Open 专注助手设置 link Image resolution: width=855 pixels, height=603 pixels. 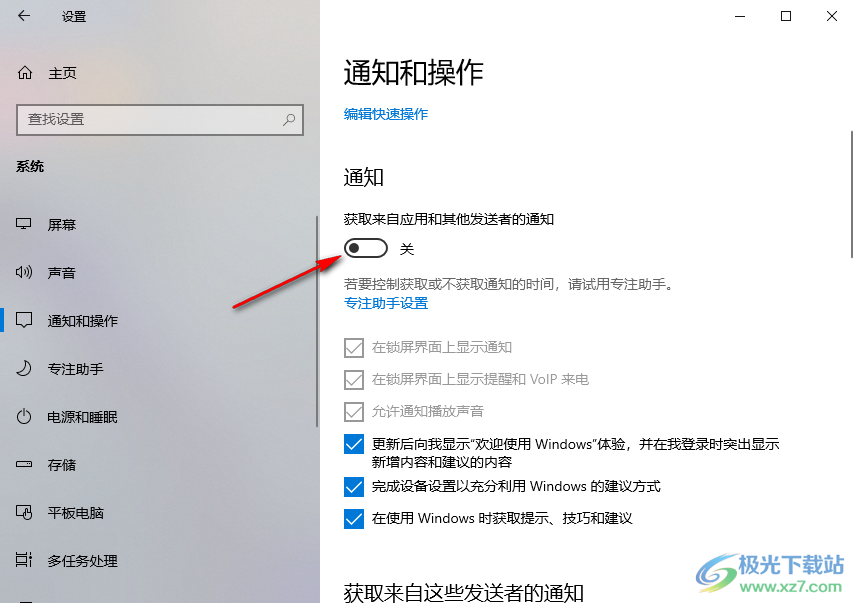click(386, 303)
